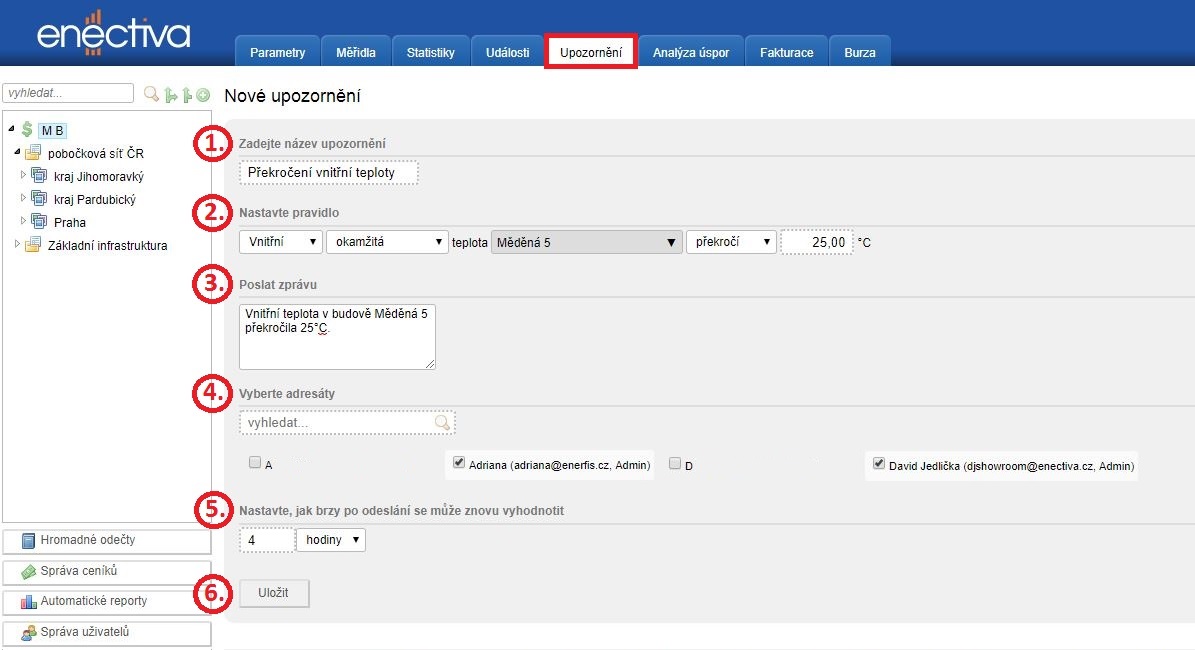The height and width of the screenshot is (650, 1195).
Task: Click magnifier icon in recipients search field
Action: click(442, 423)
